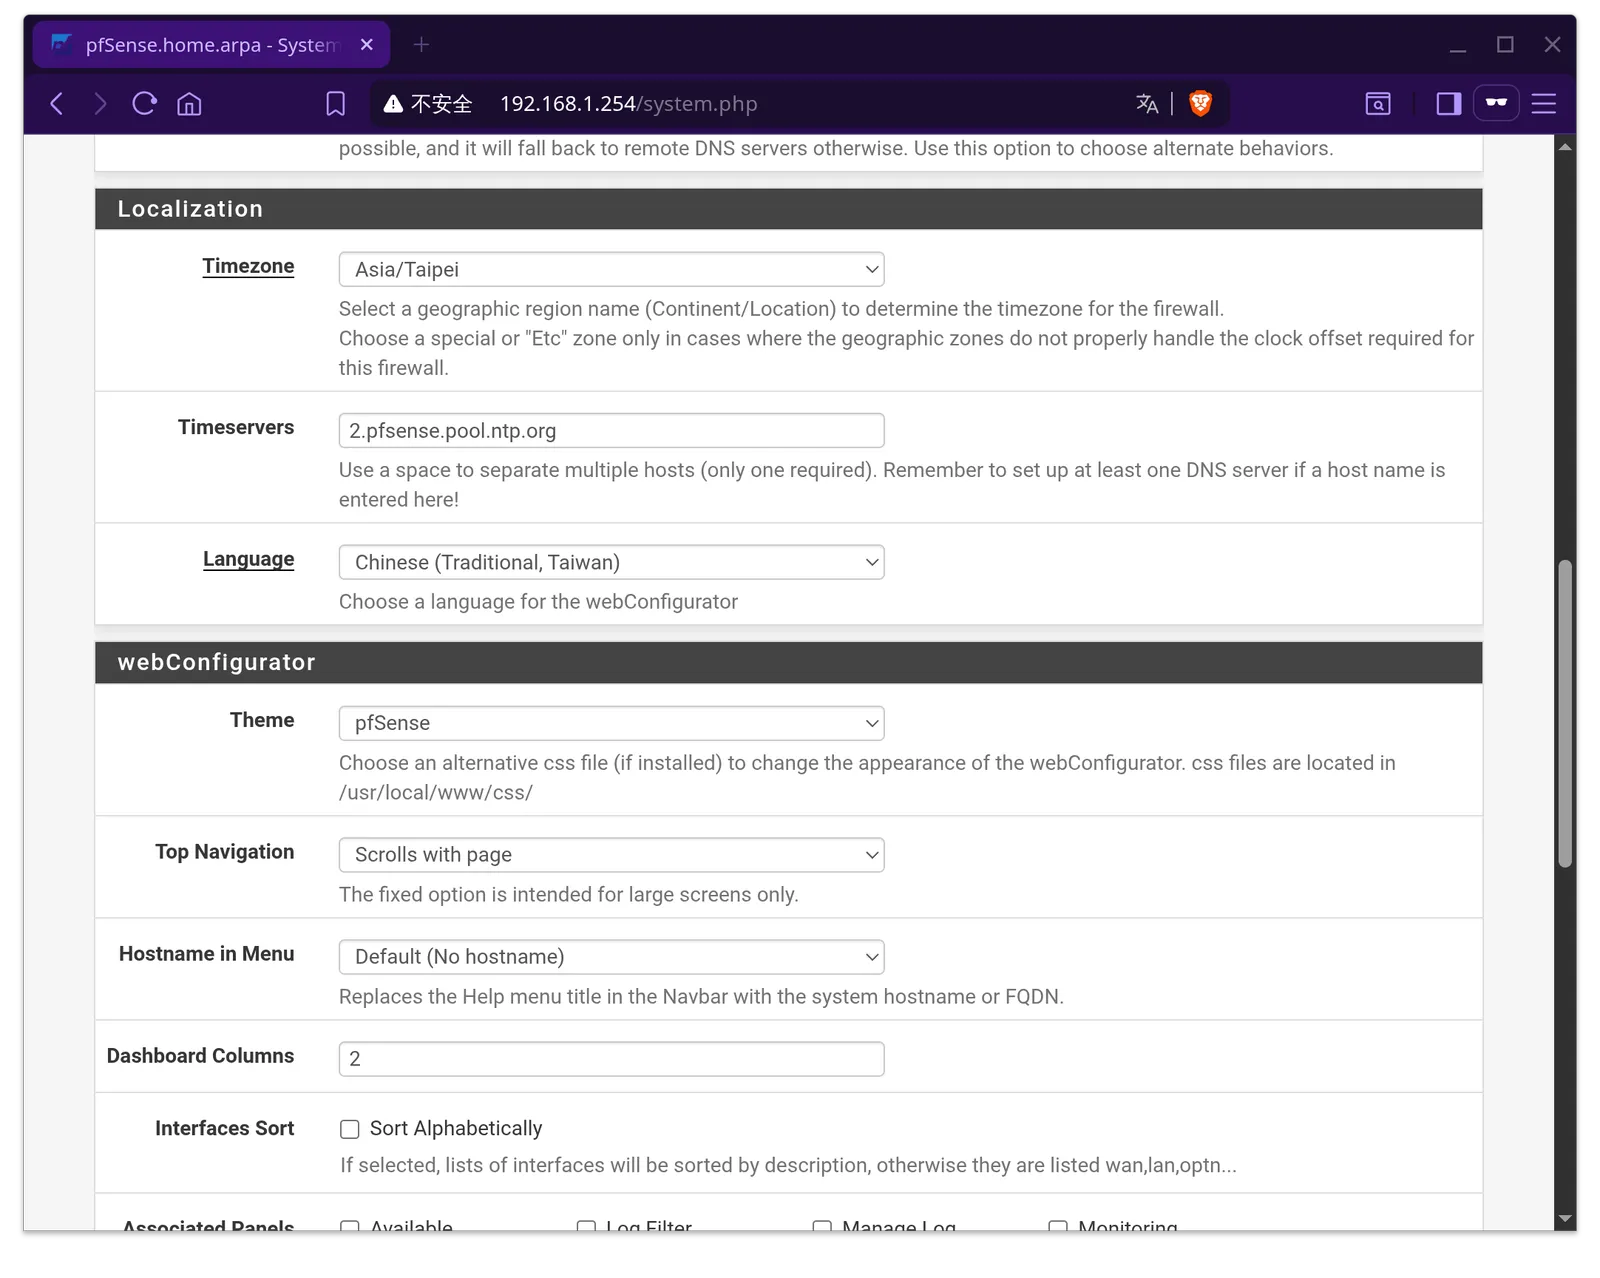
Task: Open the translate page icon
Action: [1147, 103]
